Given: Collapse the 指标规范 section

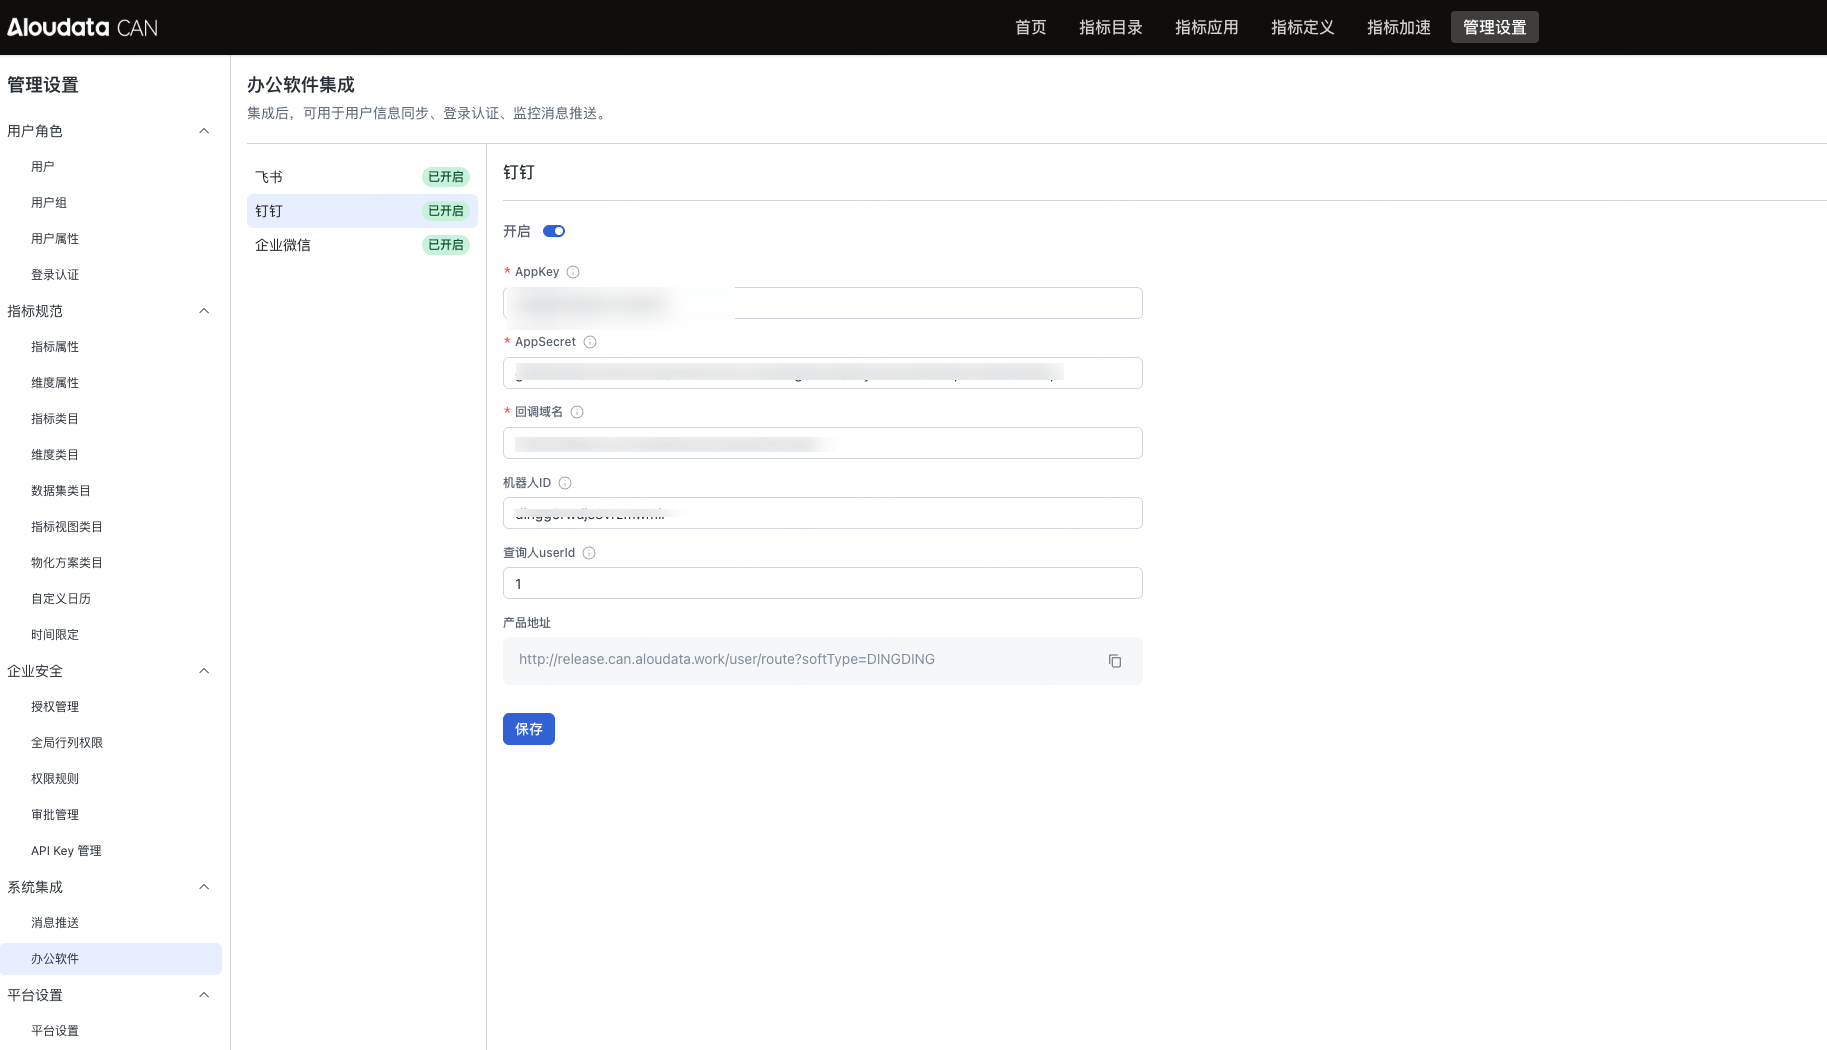Looking at the screenshot, I should tap(204, 311).
